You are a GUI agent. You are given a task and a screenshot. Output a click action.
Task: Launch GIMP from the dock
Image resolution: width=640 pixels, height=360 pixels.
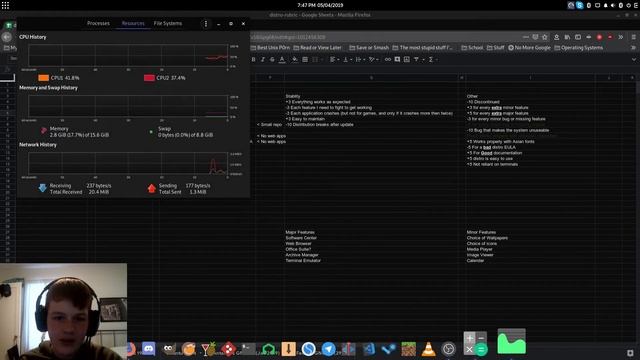click(169, 349)
